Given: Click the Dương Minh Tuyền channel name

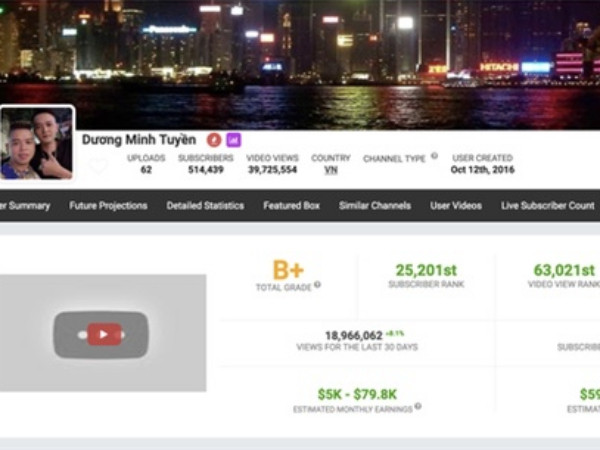Looking at the screenshot, I should pos(139,140).
